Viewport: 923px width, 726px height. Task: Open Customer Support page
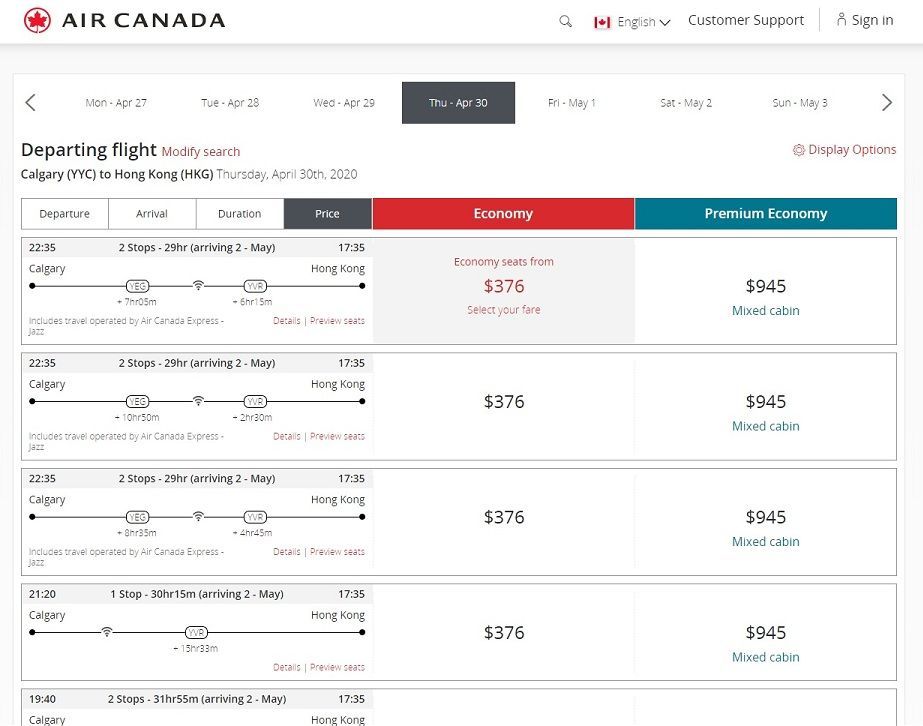click(746, 20)
